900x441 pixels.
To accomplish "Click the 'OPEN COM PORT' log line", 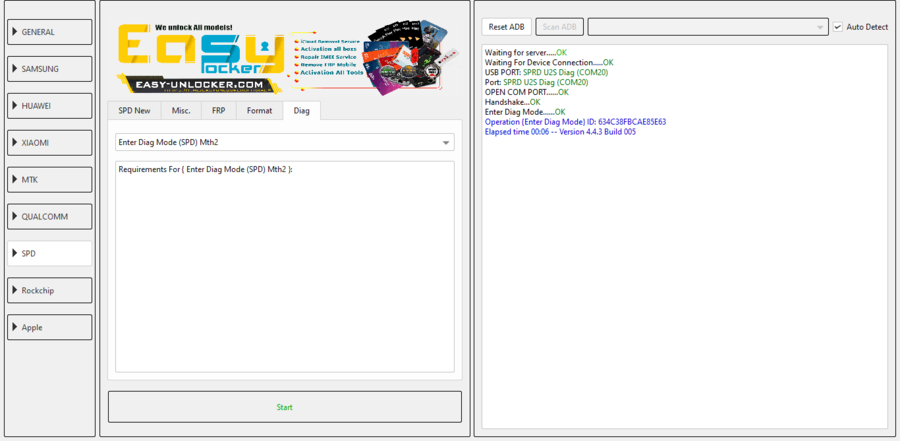I will click(x=527, y=92).
